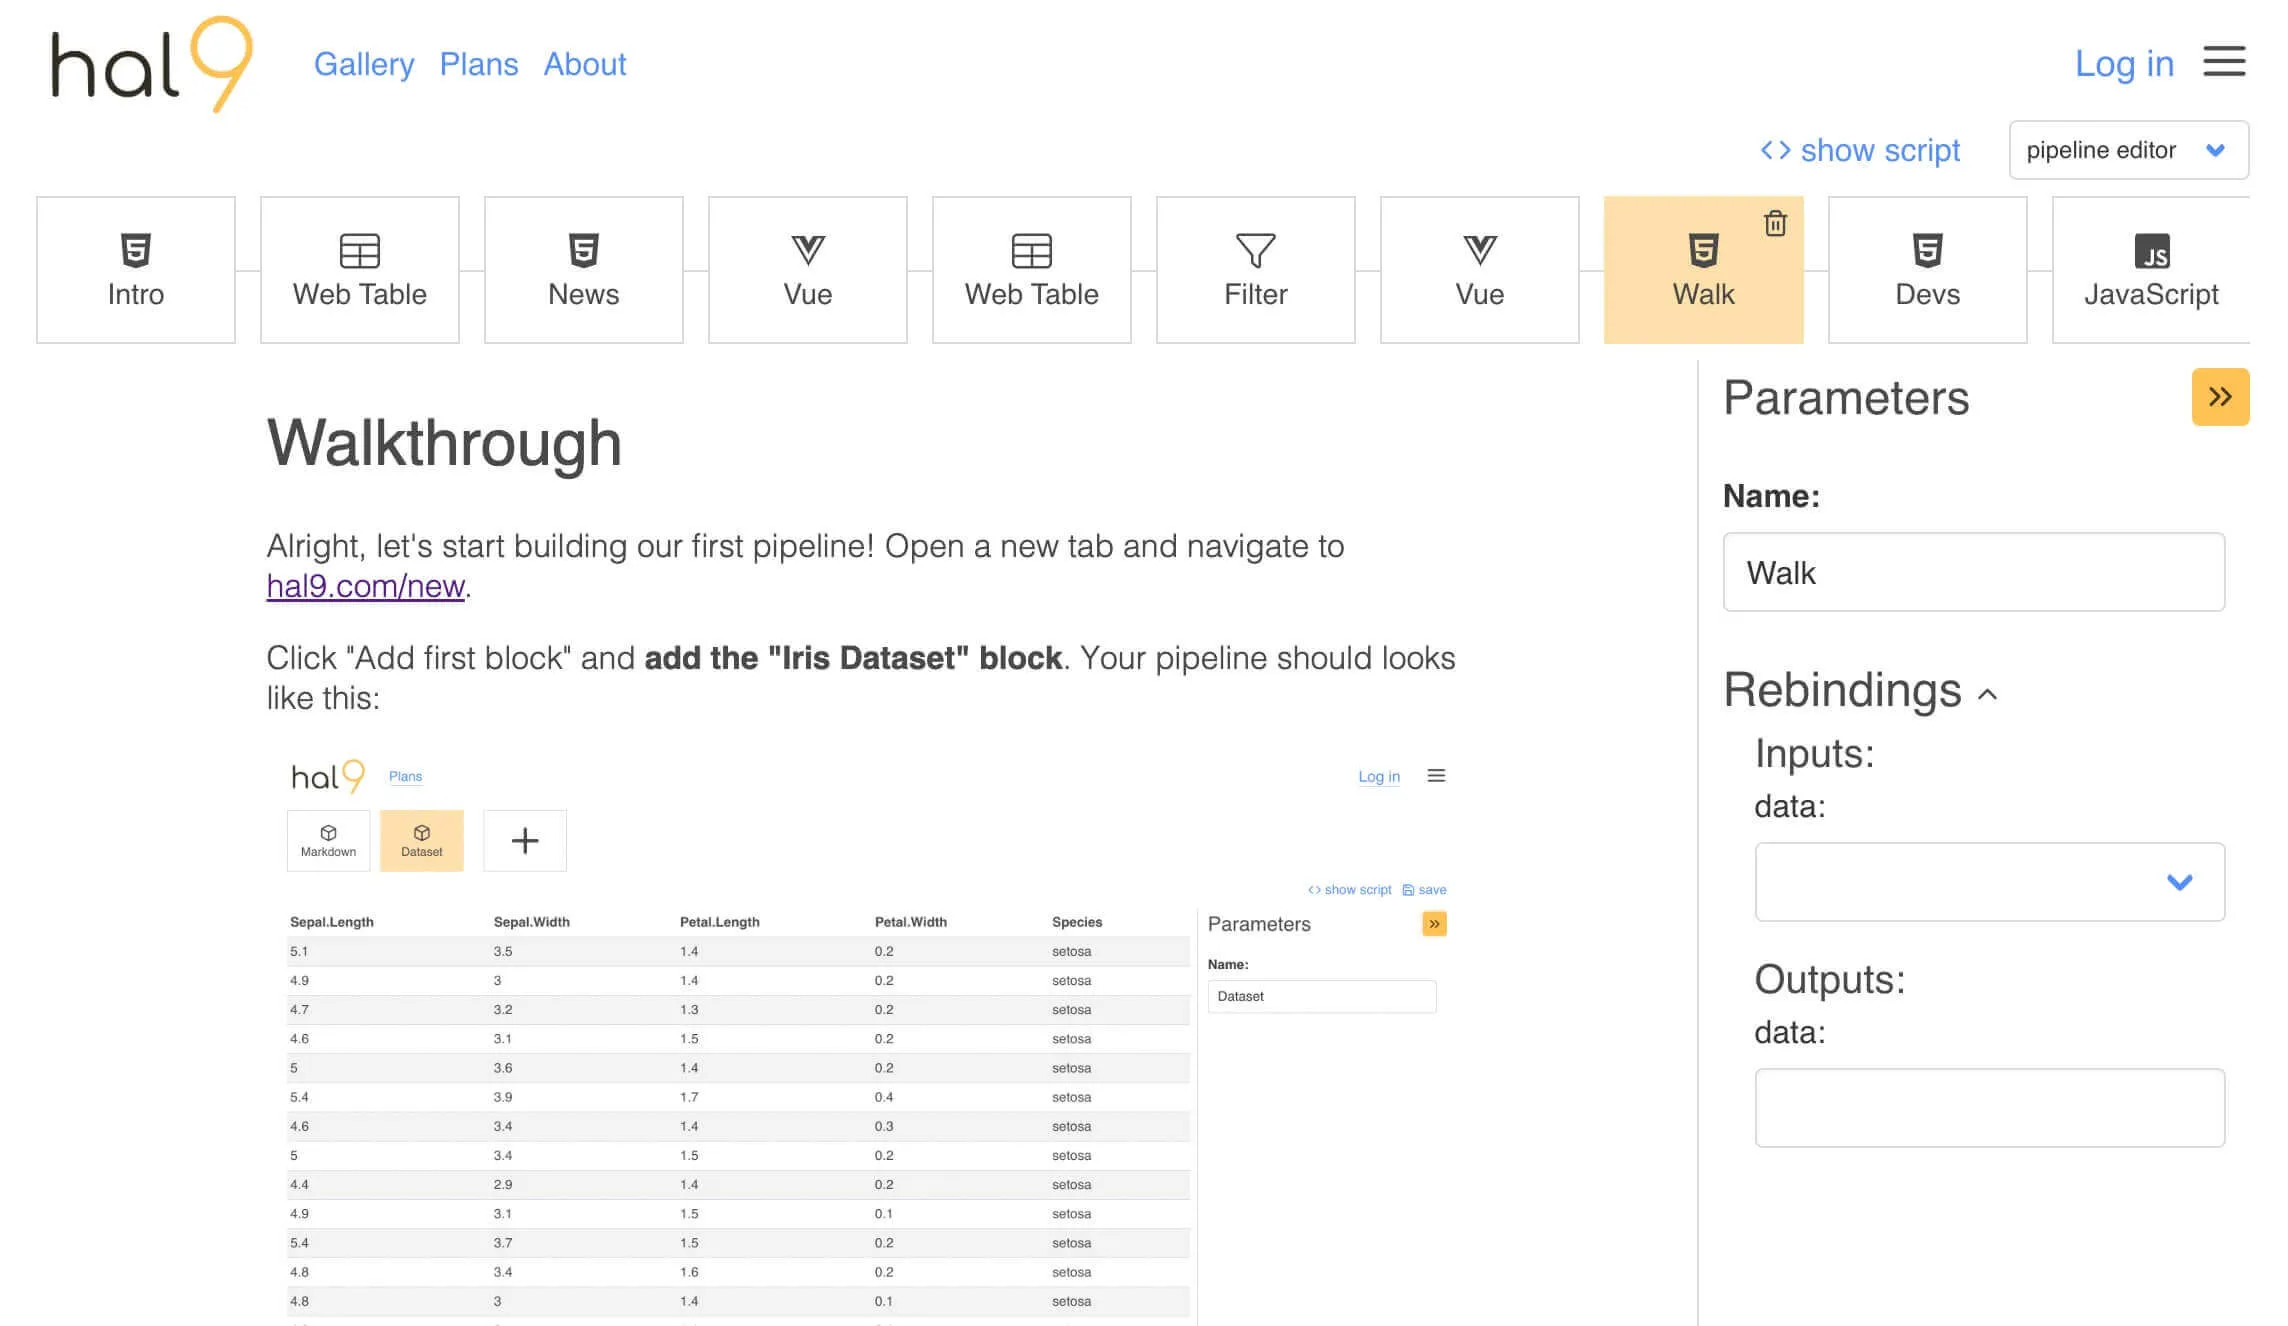Open the Intro HTML block
Screen dimensions: 2288x1326
tap(136, 270)
